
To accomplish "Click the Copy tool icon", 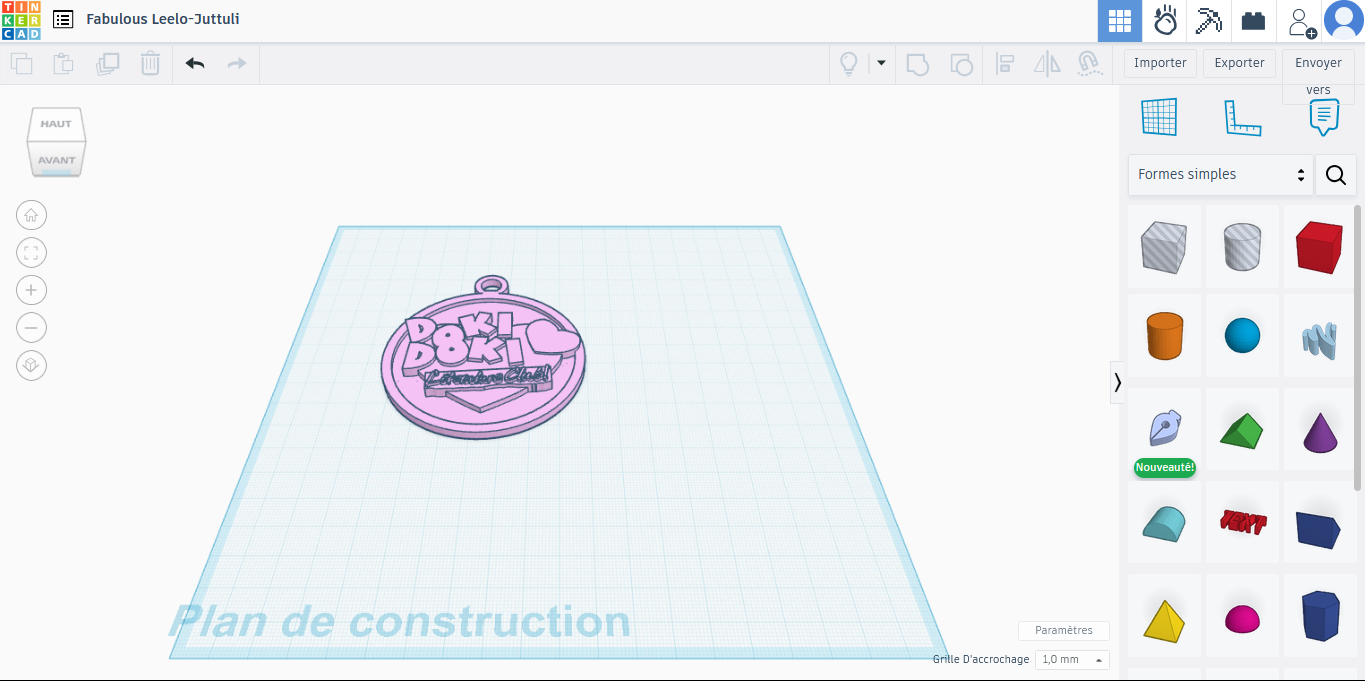I will tap(21, 64).
